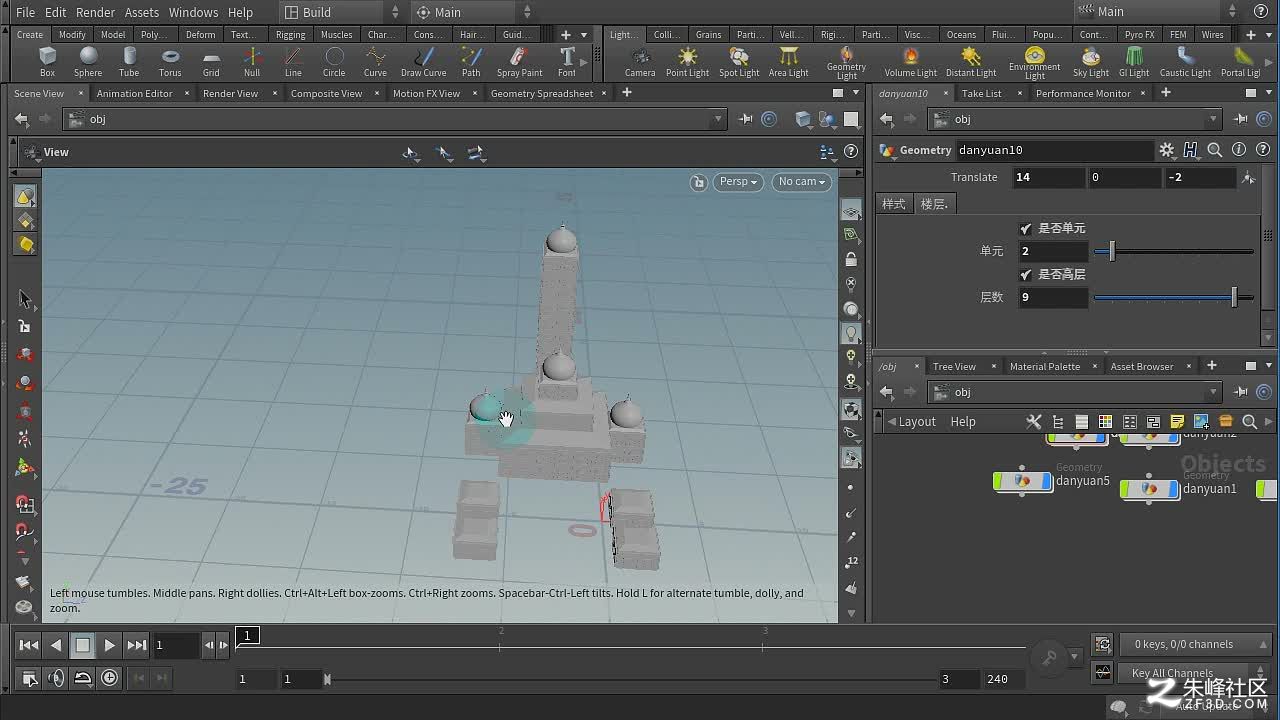Viewport: 1280px width, 720px height.
Task: Select the Torus shelf tool
Action: point(170,62)
